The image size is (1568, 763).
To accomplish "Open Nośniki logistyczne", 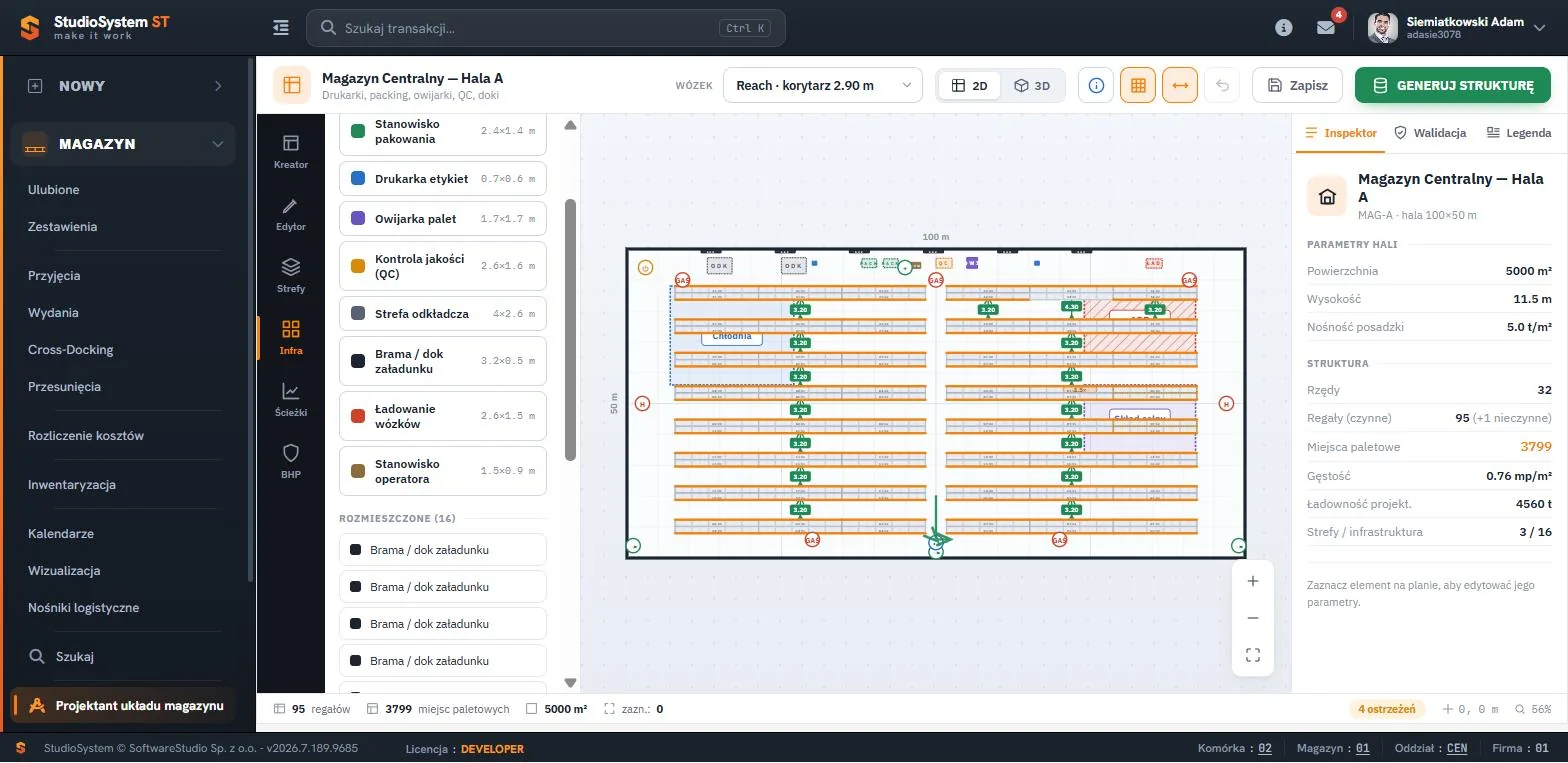I will (84, 608).
